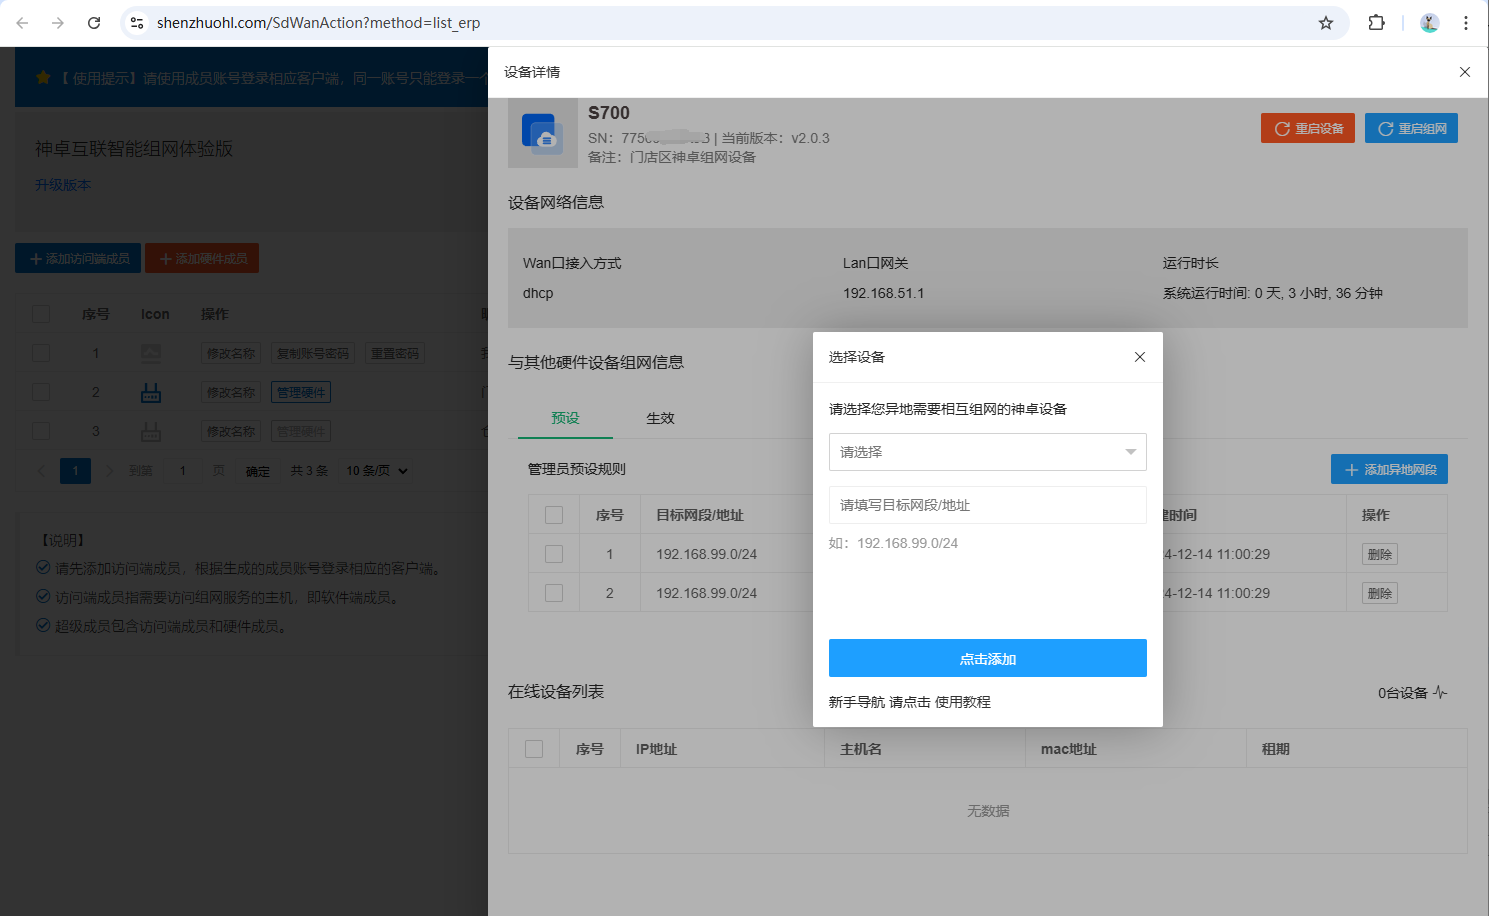The image size is (1489, 916).
Task: Click the S700 device icon
Action: [542, 133]
